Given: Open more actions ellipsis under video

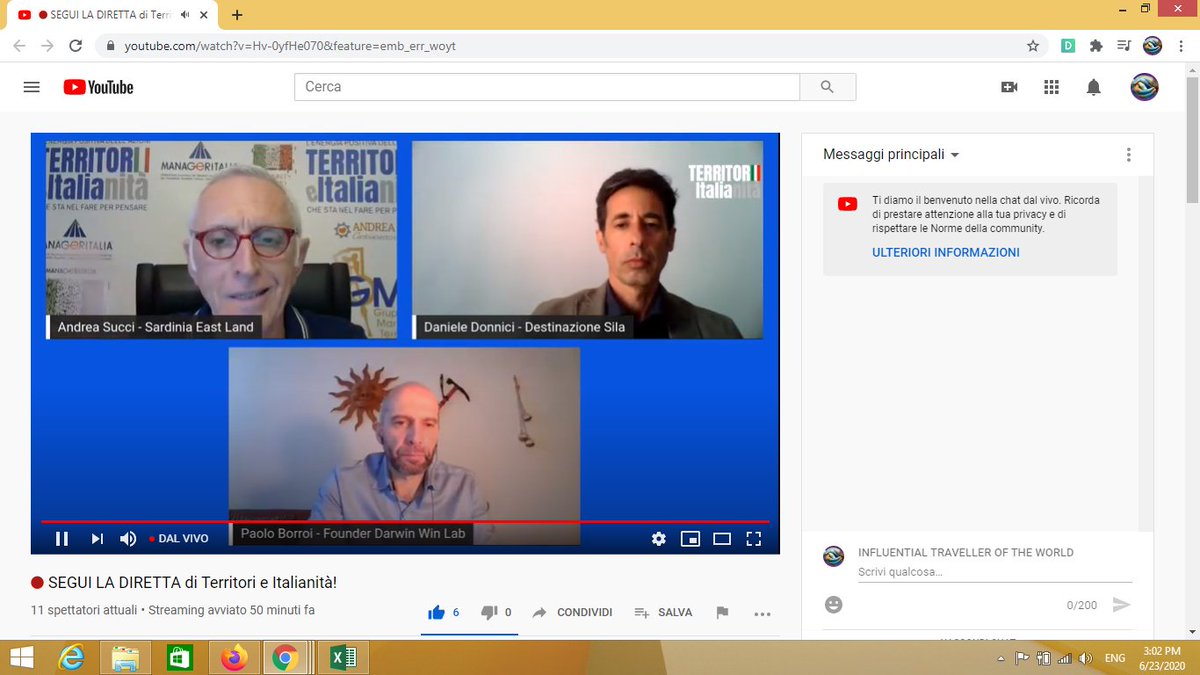Looking at the screenshot, I should 762,613.
